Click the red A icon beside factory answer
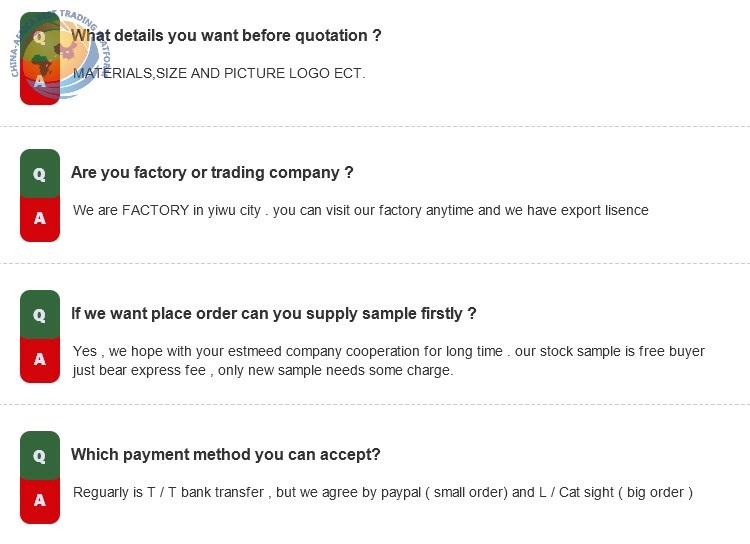Screen dimensions: 750x544 tap(40, 219)
